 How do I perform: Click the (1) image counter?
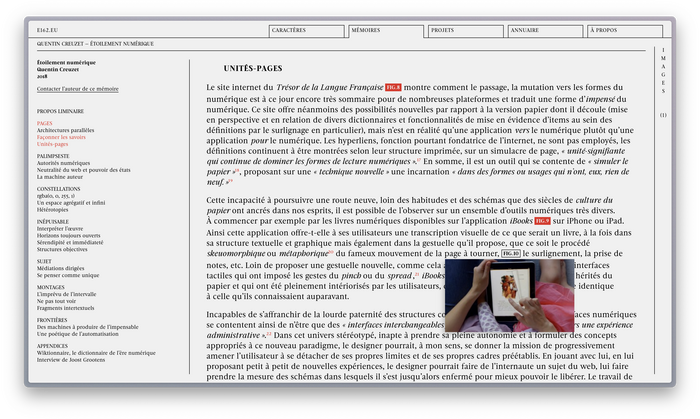[663, 115]
